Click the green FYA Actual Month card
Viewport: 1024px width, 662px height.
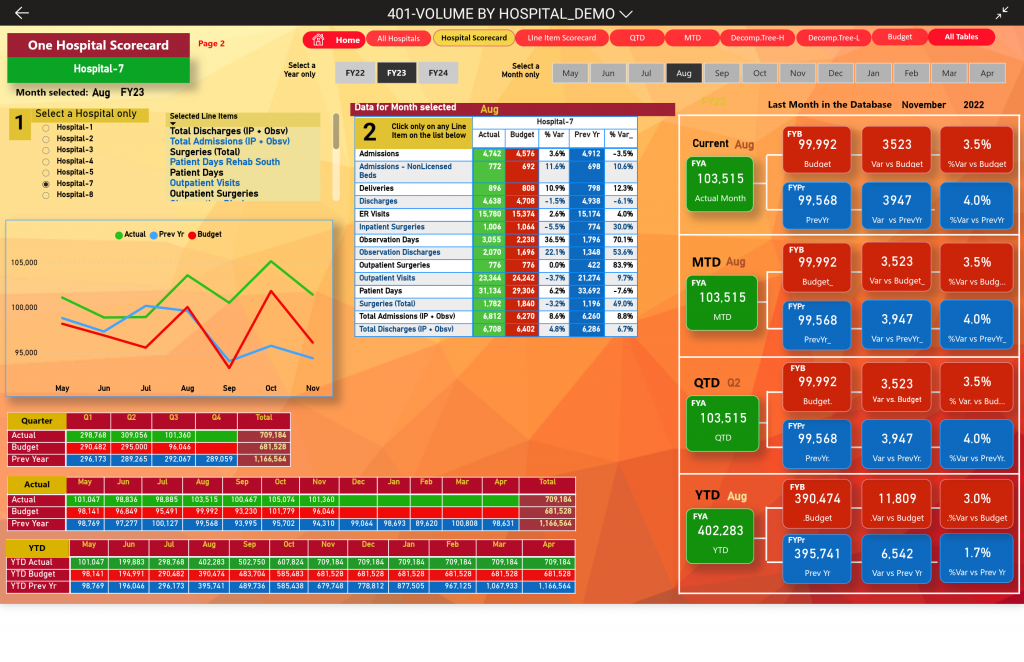pos(721,187)
